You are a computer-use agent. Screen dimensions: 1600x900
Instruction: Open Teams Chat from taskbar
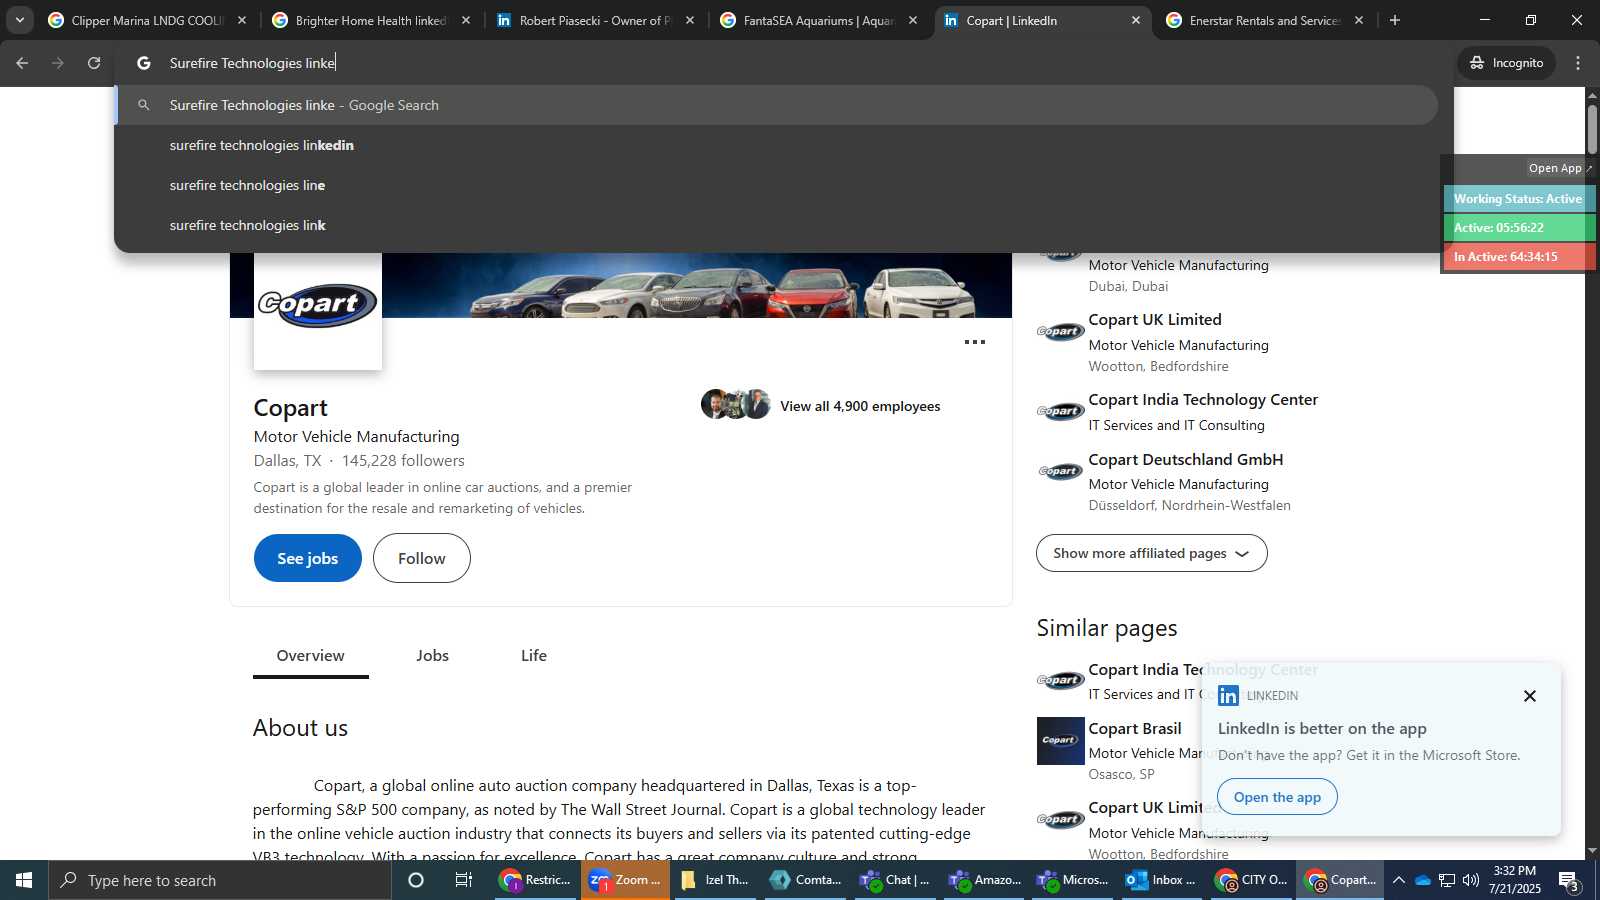click(896, 880)
